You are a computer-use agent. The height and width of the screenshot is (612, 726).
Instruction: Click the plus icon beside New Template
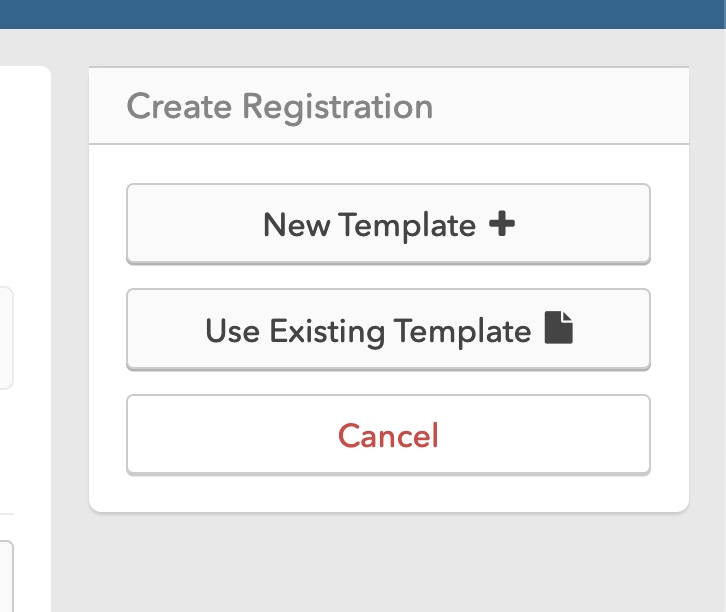(502, 225)
